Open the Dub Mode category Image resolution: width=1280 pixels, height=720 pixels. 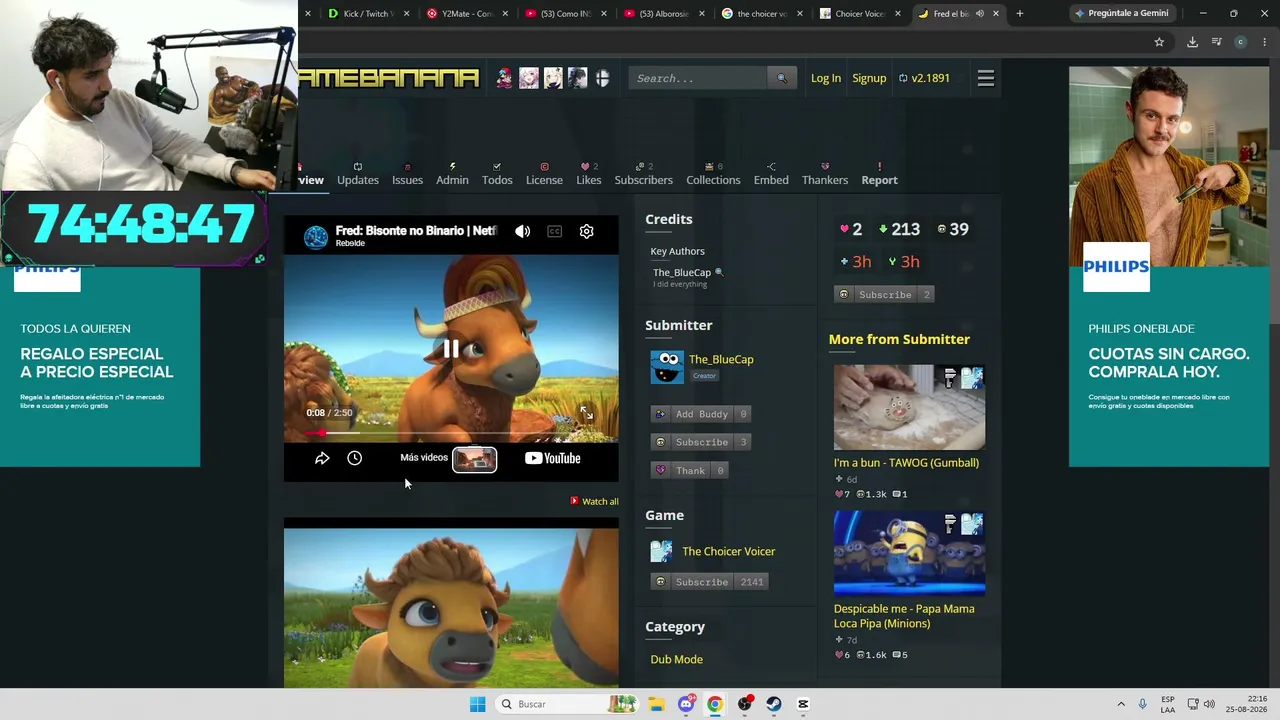click(677, 659)
